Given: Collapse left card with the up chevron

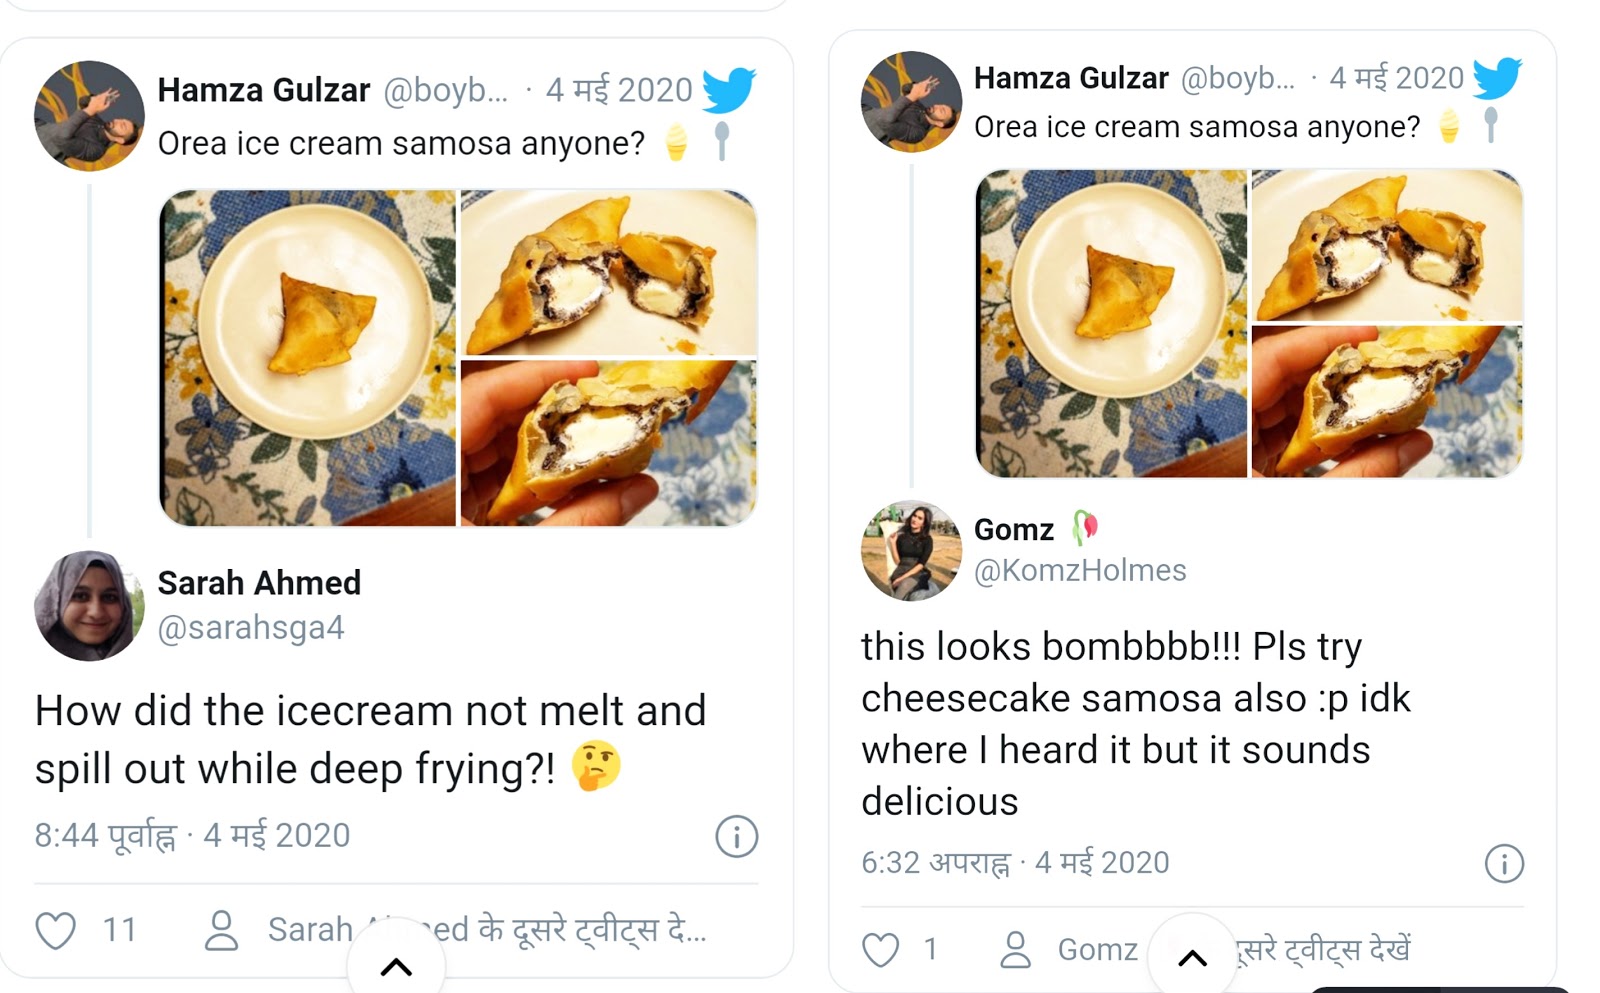Looking at the screenshot, I should 397,967.
